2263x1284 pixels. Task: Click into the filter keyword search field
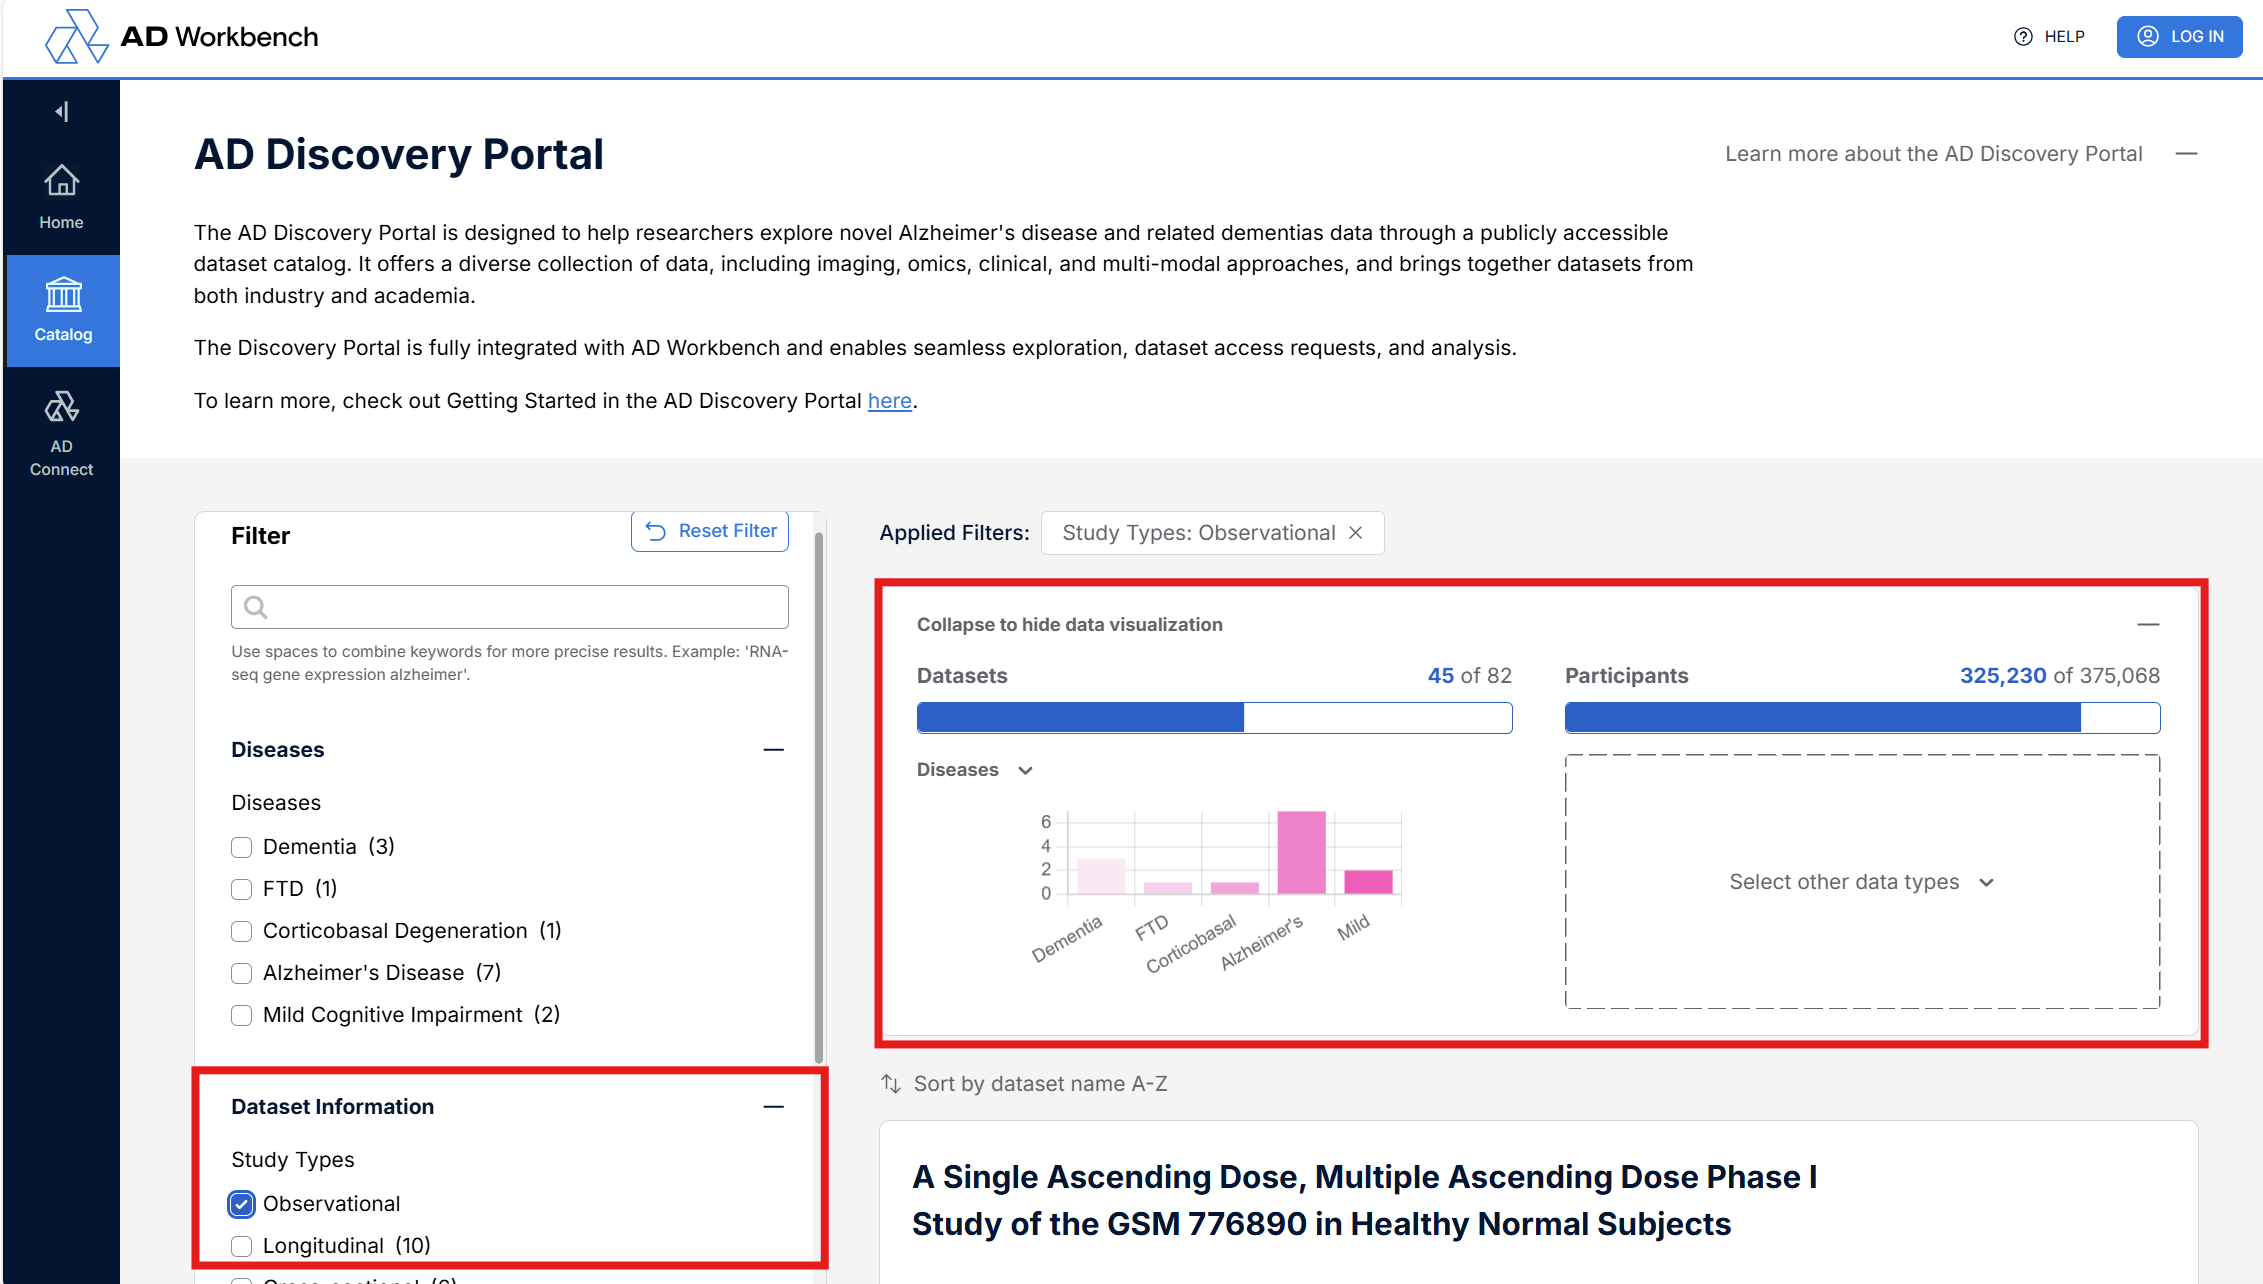point(510,607)
